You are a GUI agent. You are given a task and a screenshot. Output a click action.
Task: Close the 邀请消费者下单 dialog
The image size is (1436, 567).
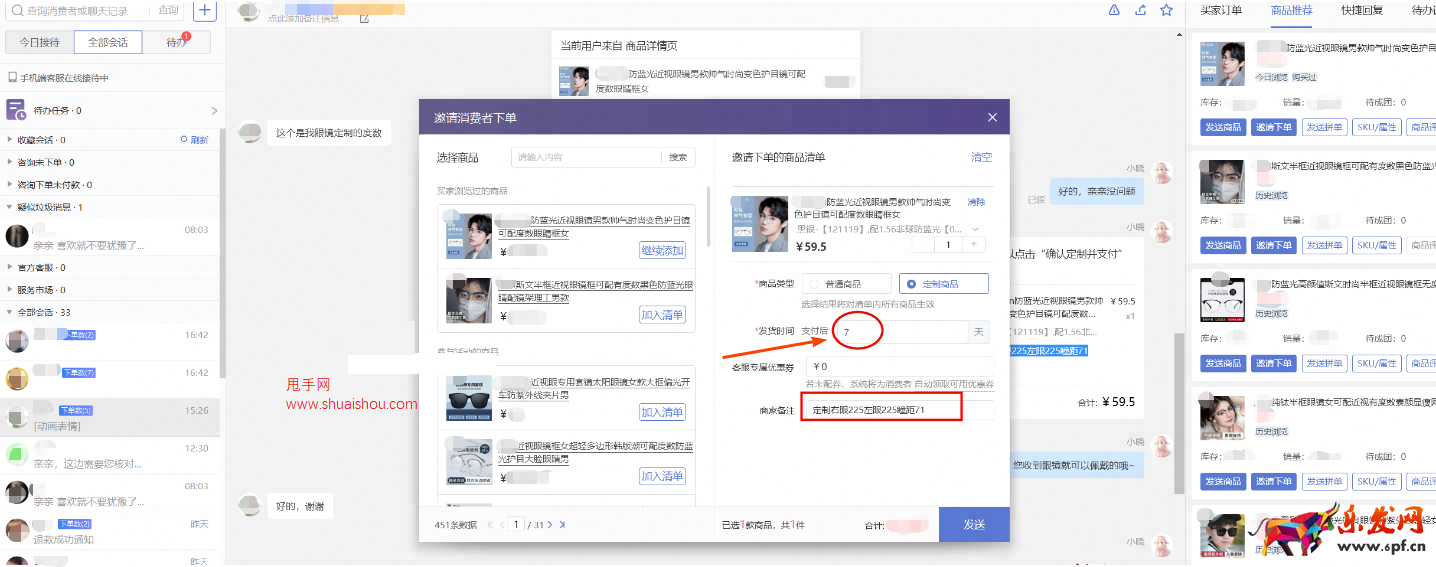[x=992, y=117]
